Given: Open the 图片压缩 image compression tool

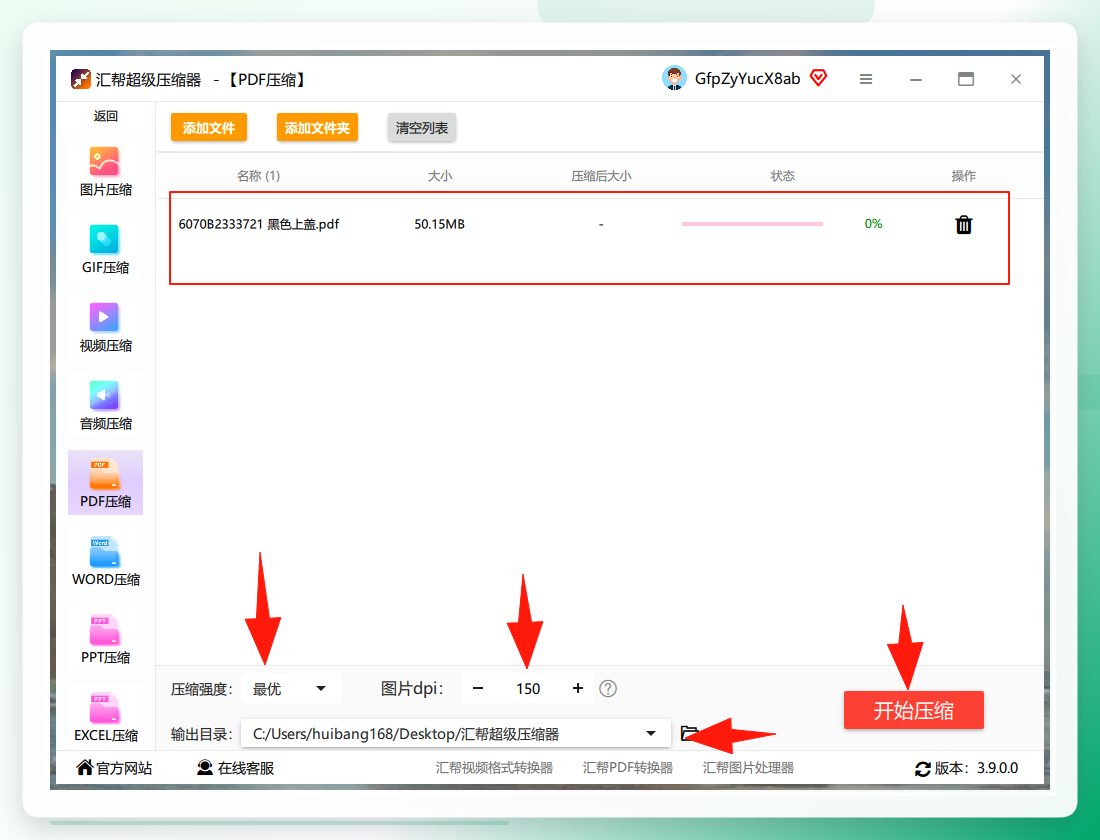Looking at the screenshot, I should pos(105,172).
